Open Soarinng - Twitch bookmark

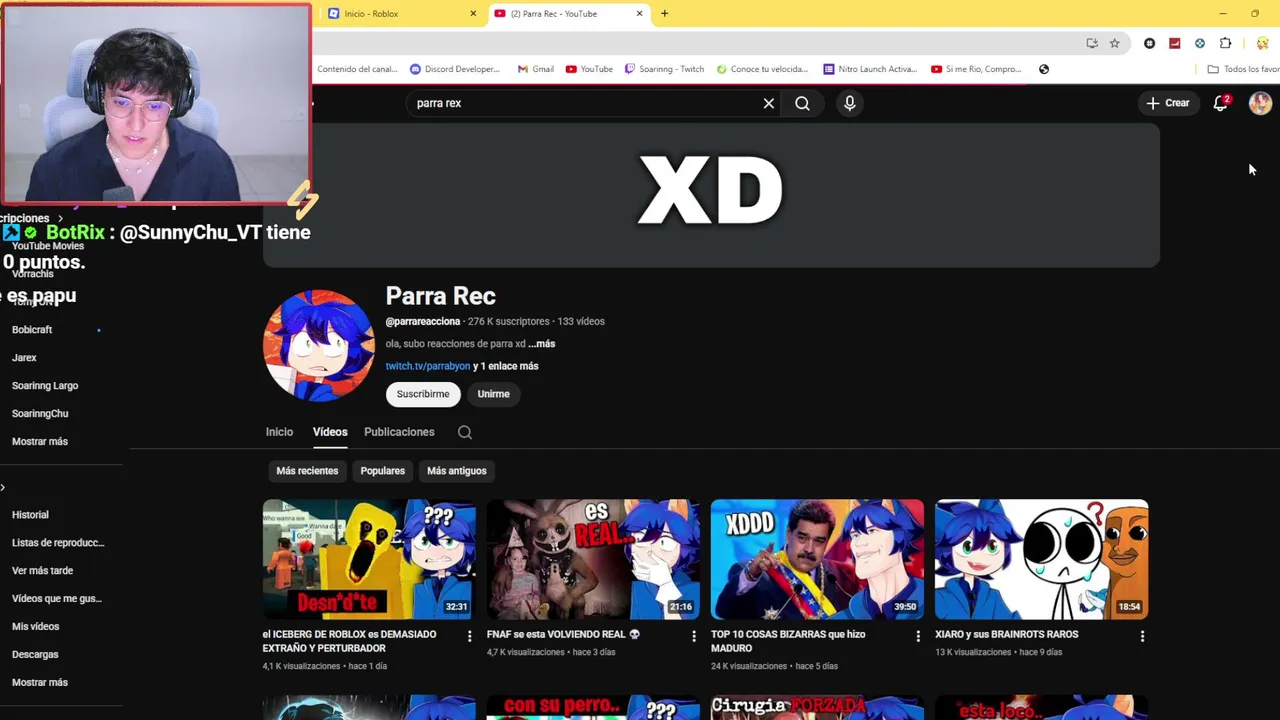[x=664, y=69]
